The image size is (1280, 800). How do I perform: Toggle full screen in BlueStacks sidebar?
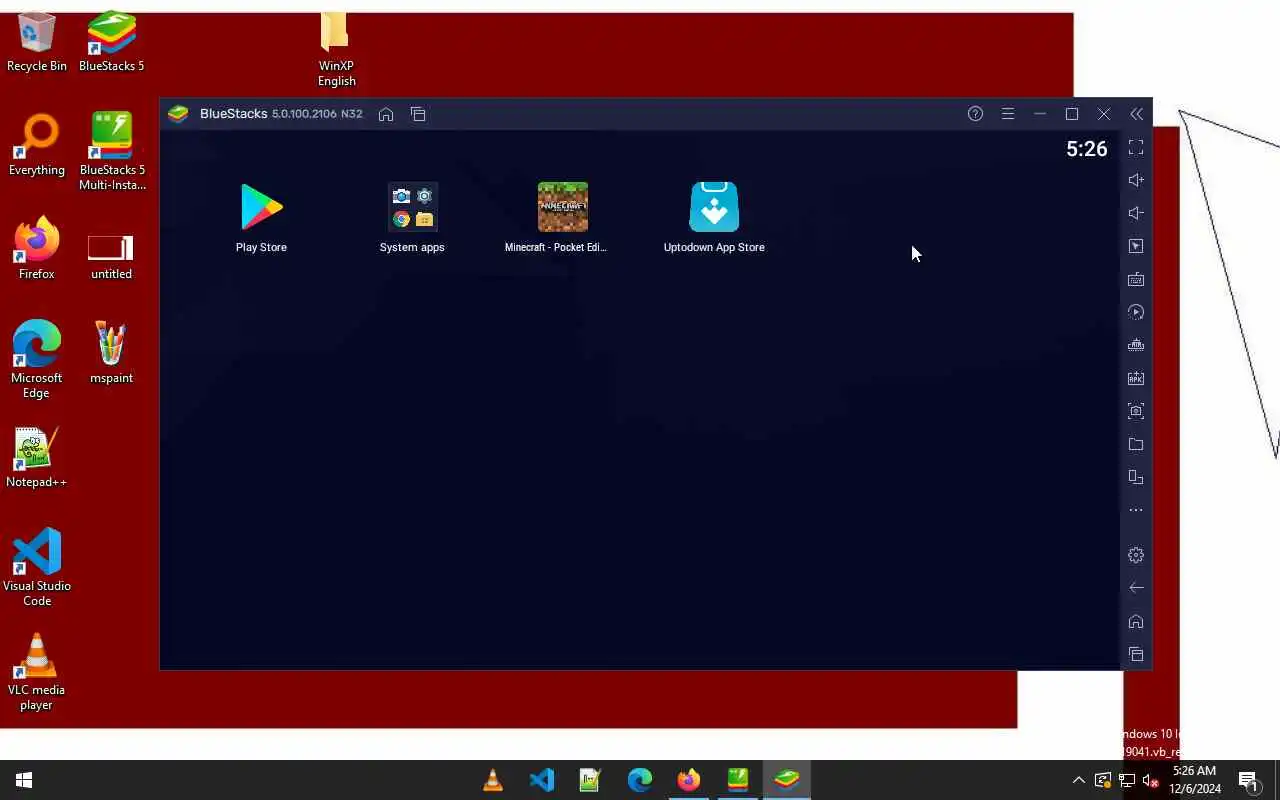pyautogui.click(x=1136, y=147)
